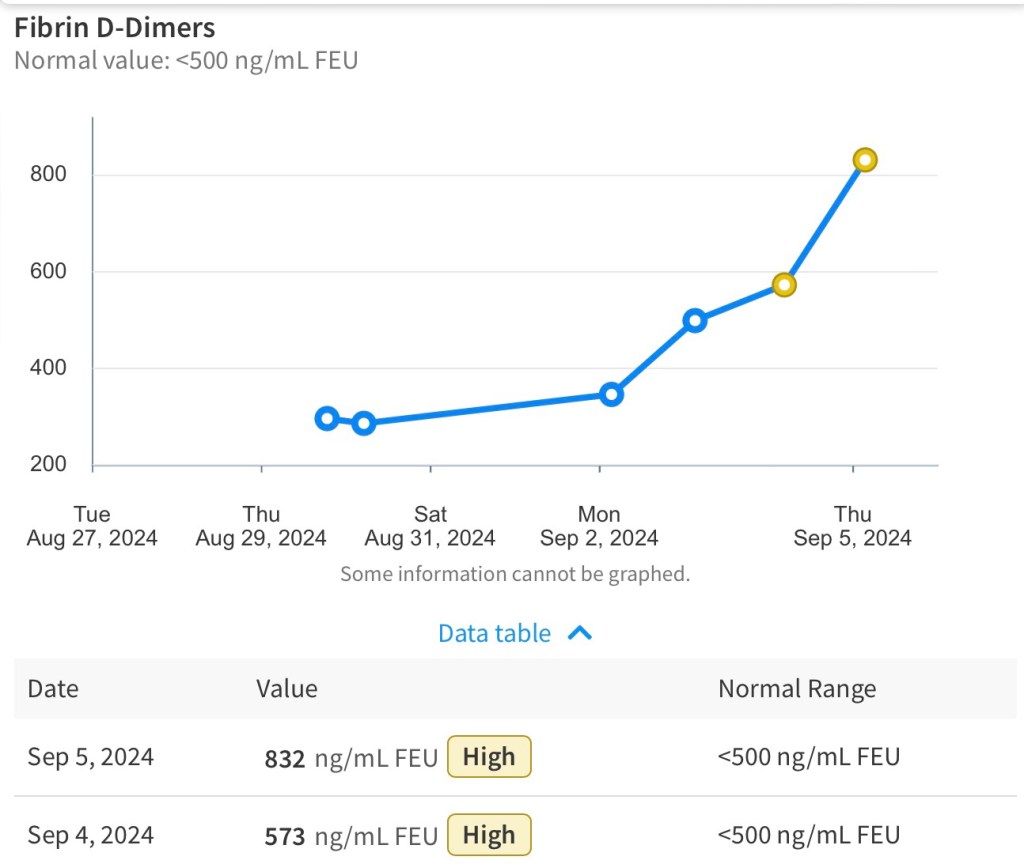
Task: Click the Date column header
Action: [53, 689]
